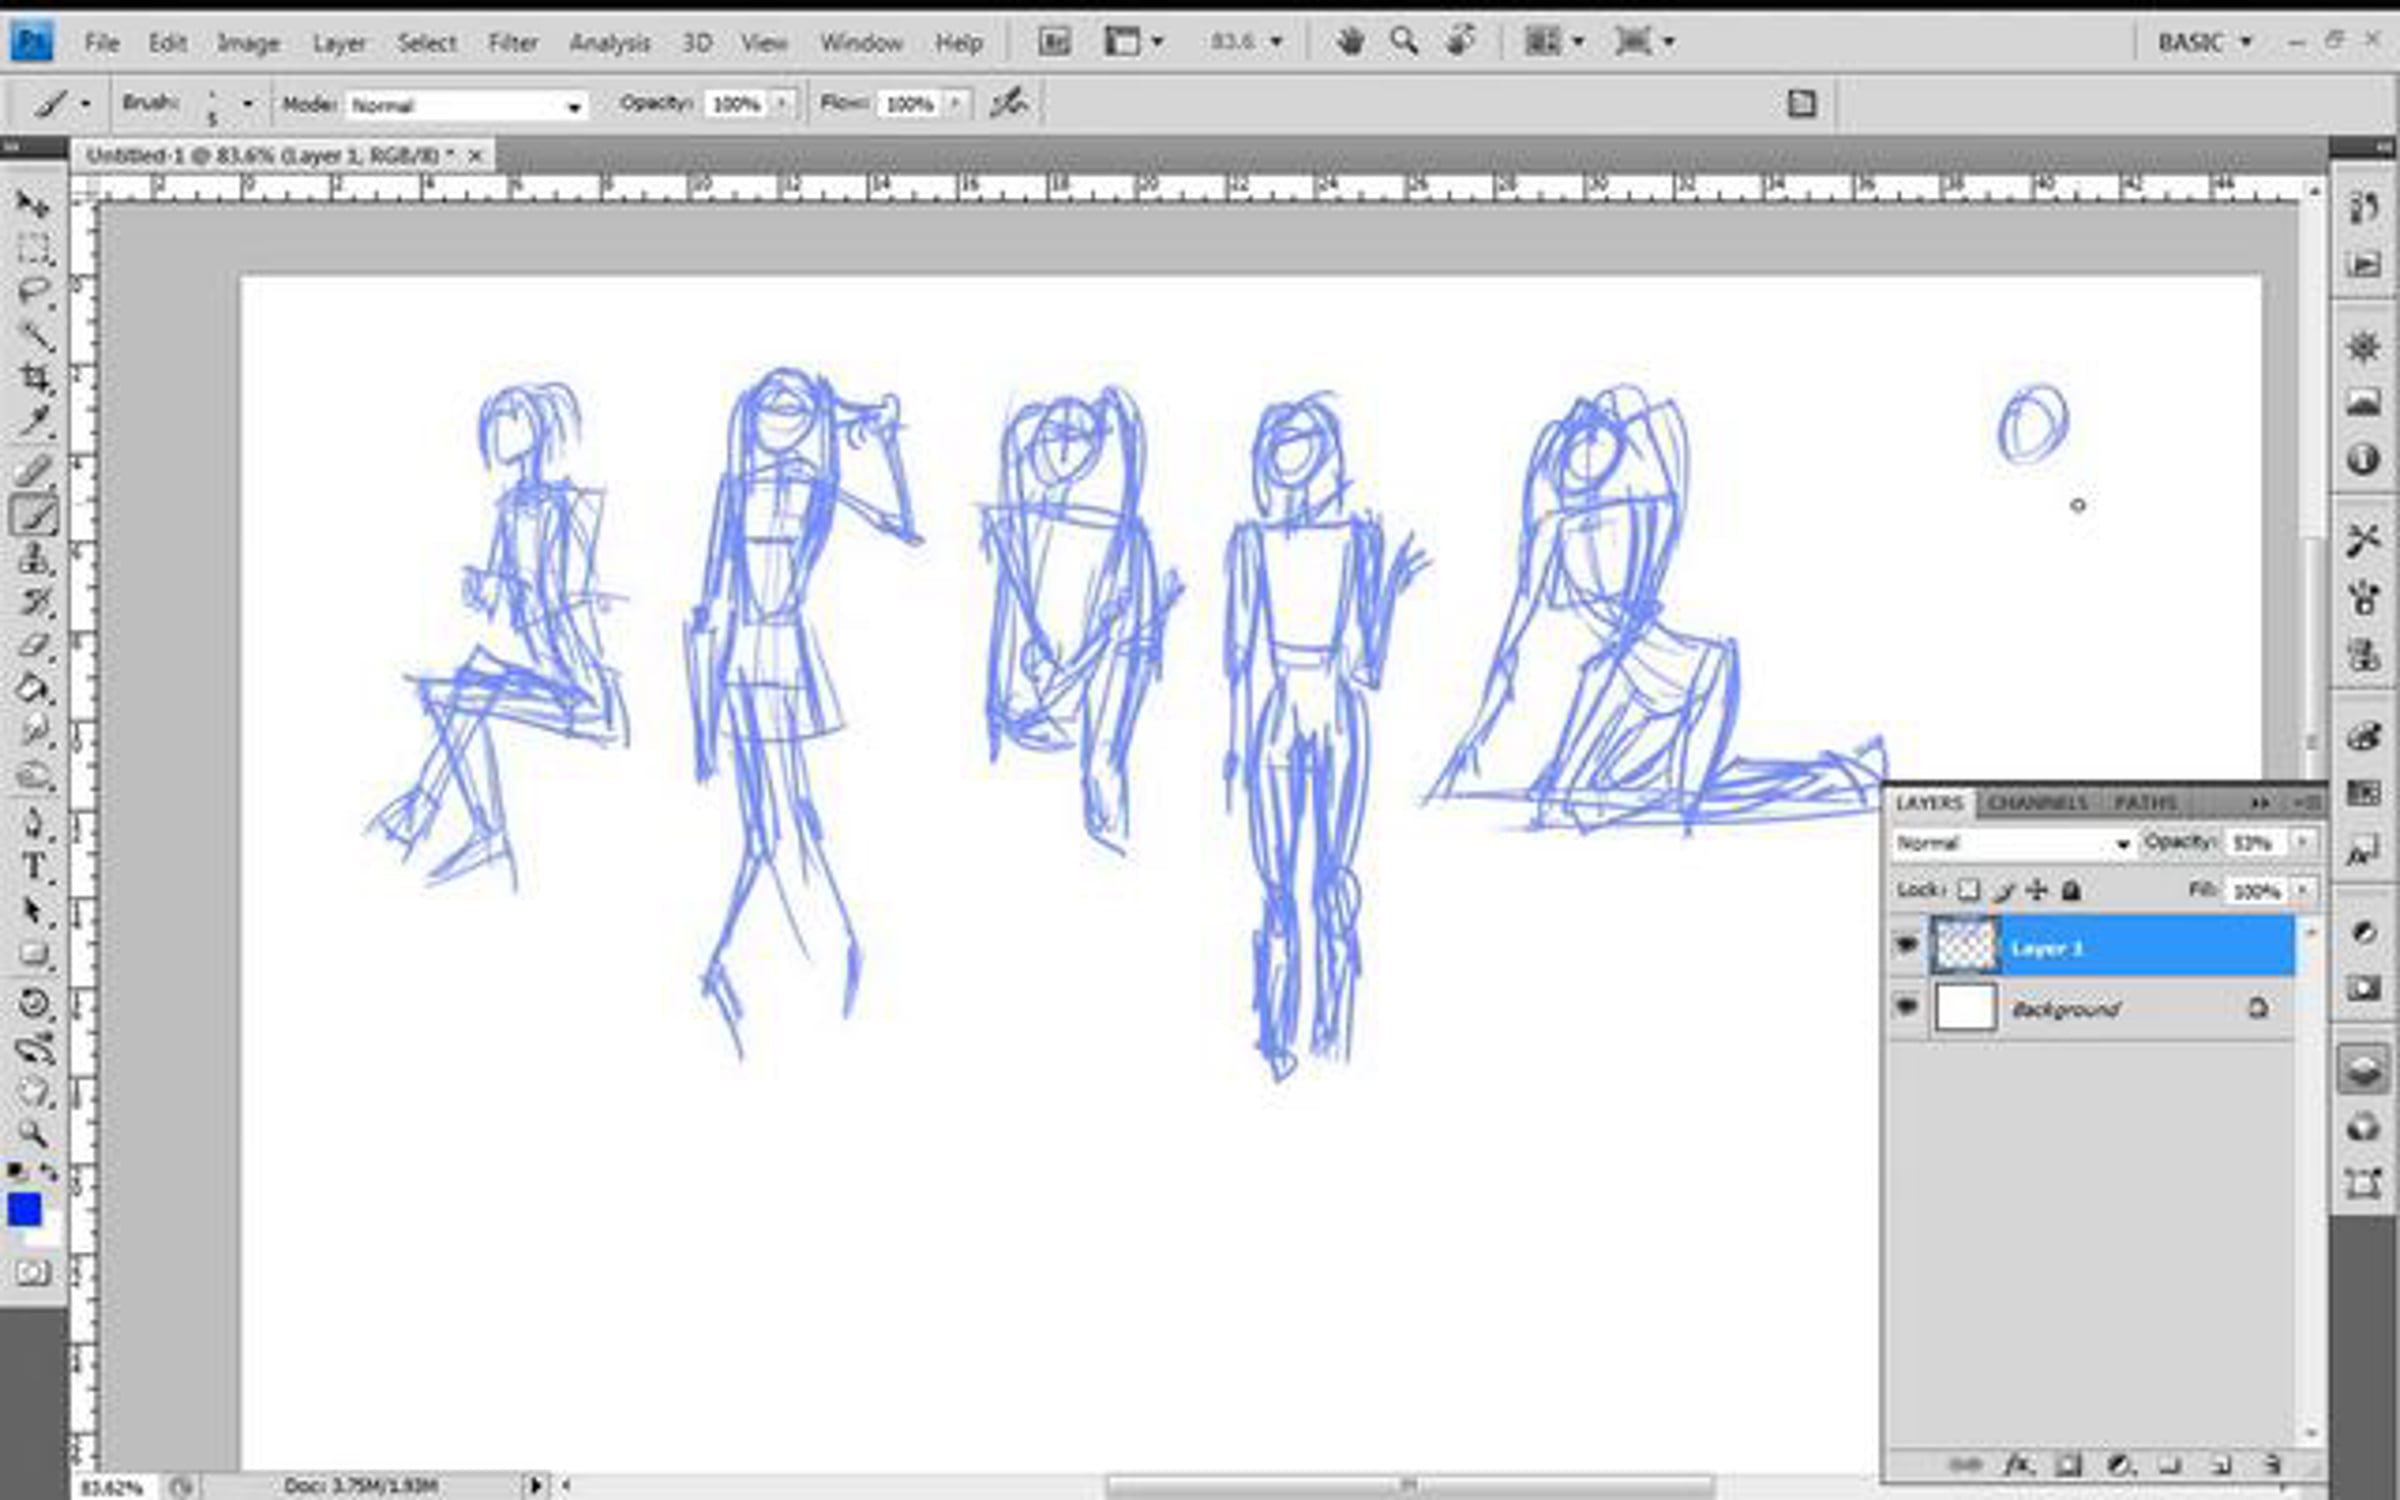Open the layer blend mode dropdown
Screen dimensions: 2400x1500
[2012, 843]
